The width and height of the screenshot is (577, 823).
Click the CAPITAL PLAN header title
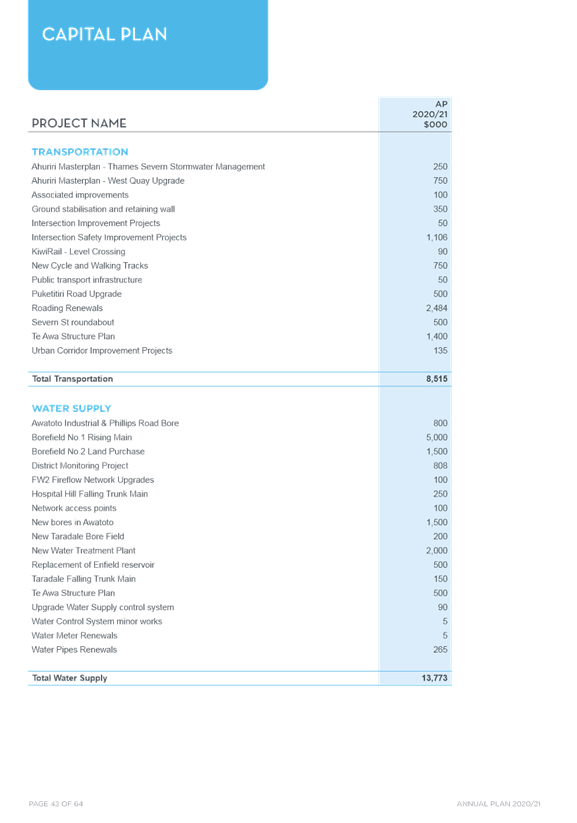(x=104, y=35)
